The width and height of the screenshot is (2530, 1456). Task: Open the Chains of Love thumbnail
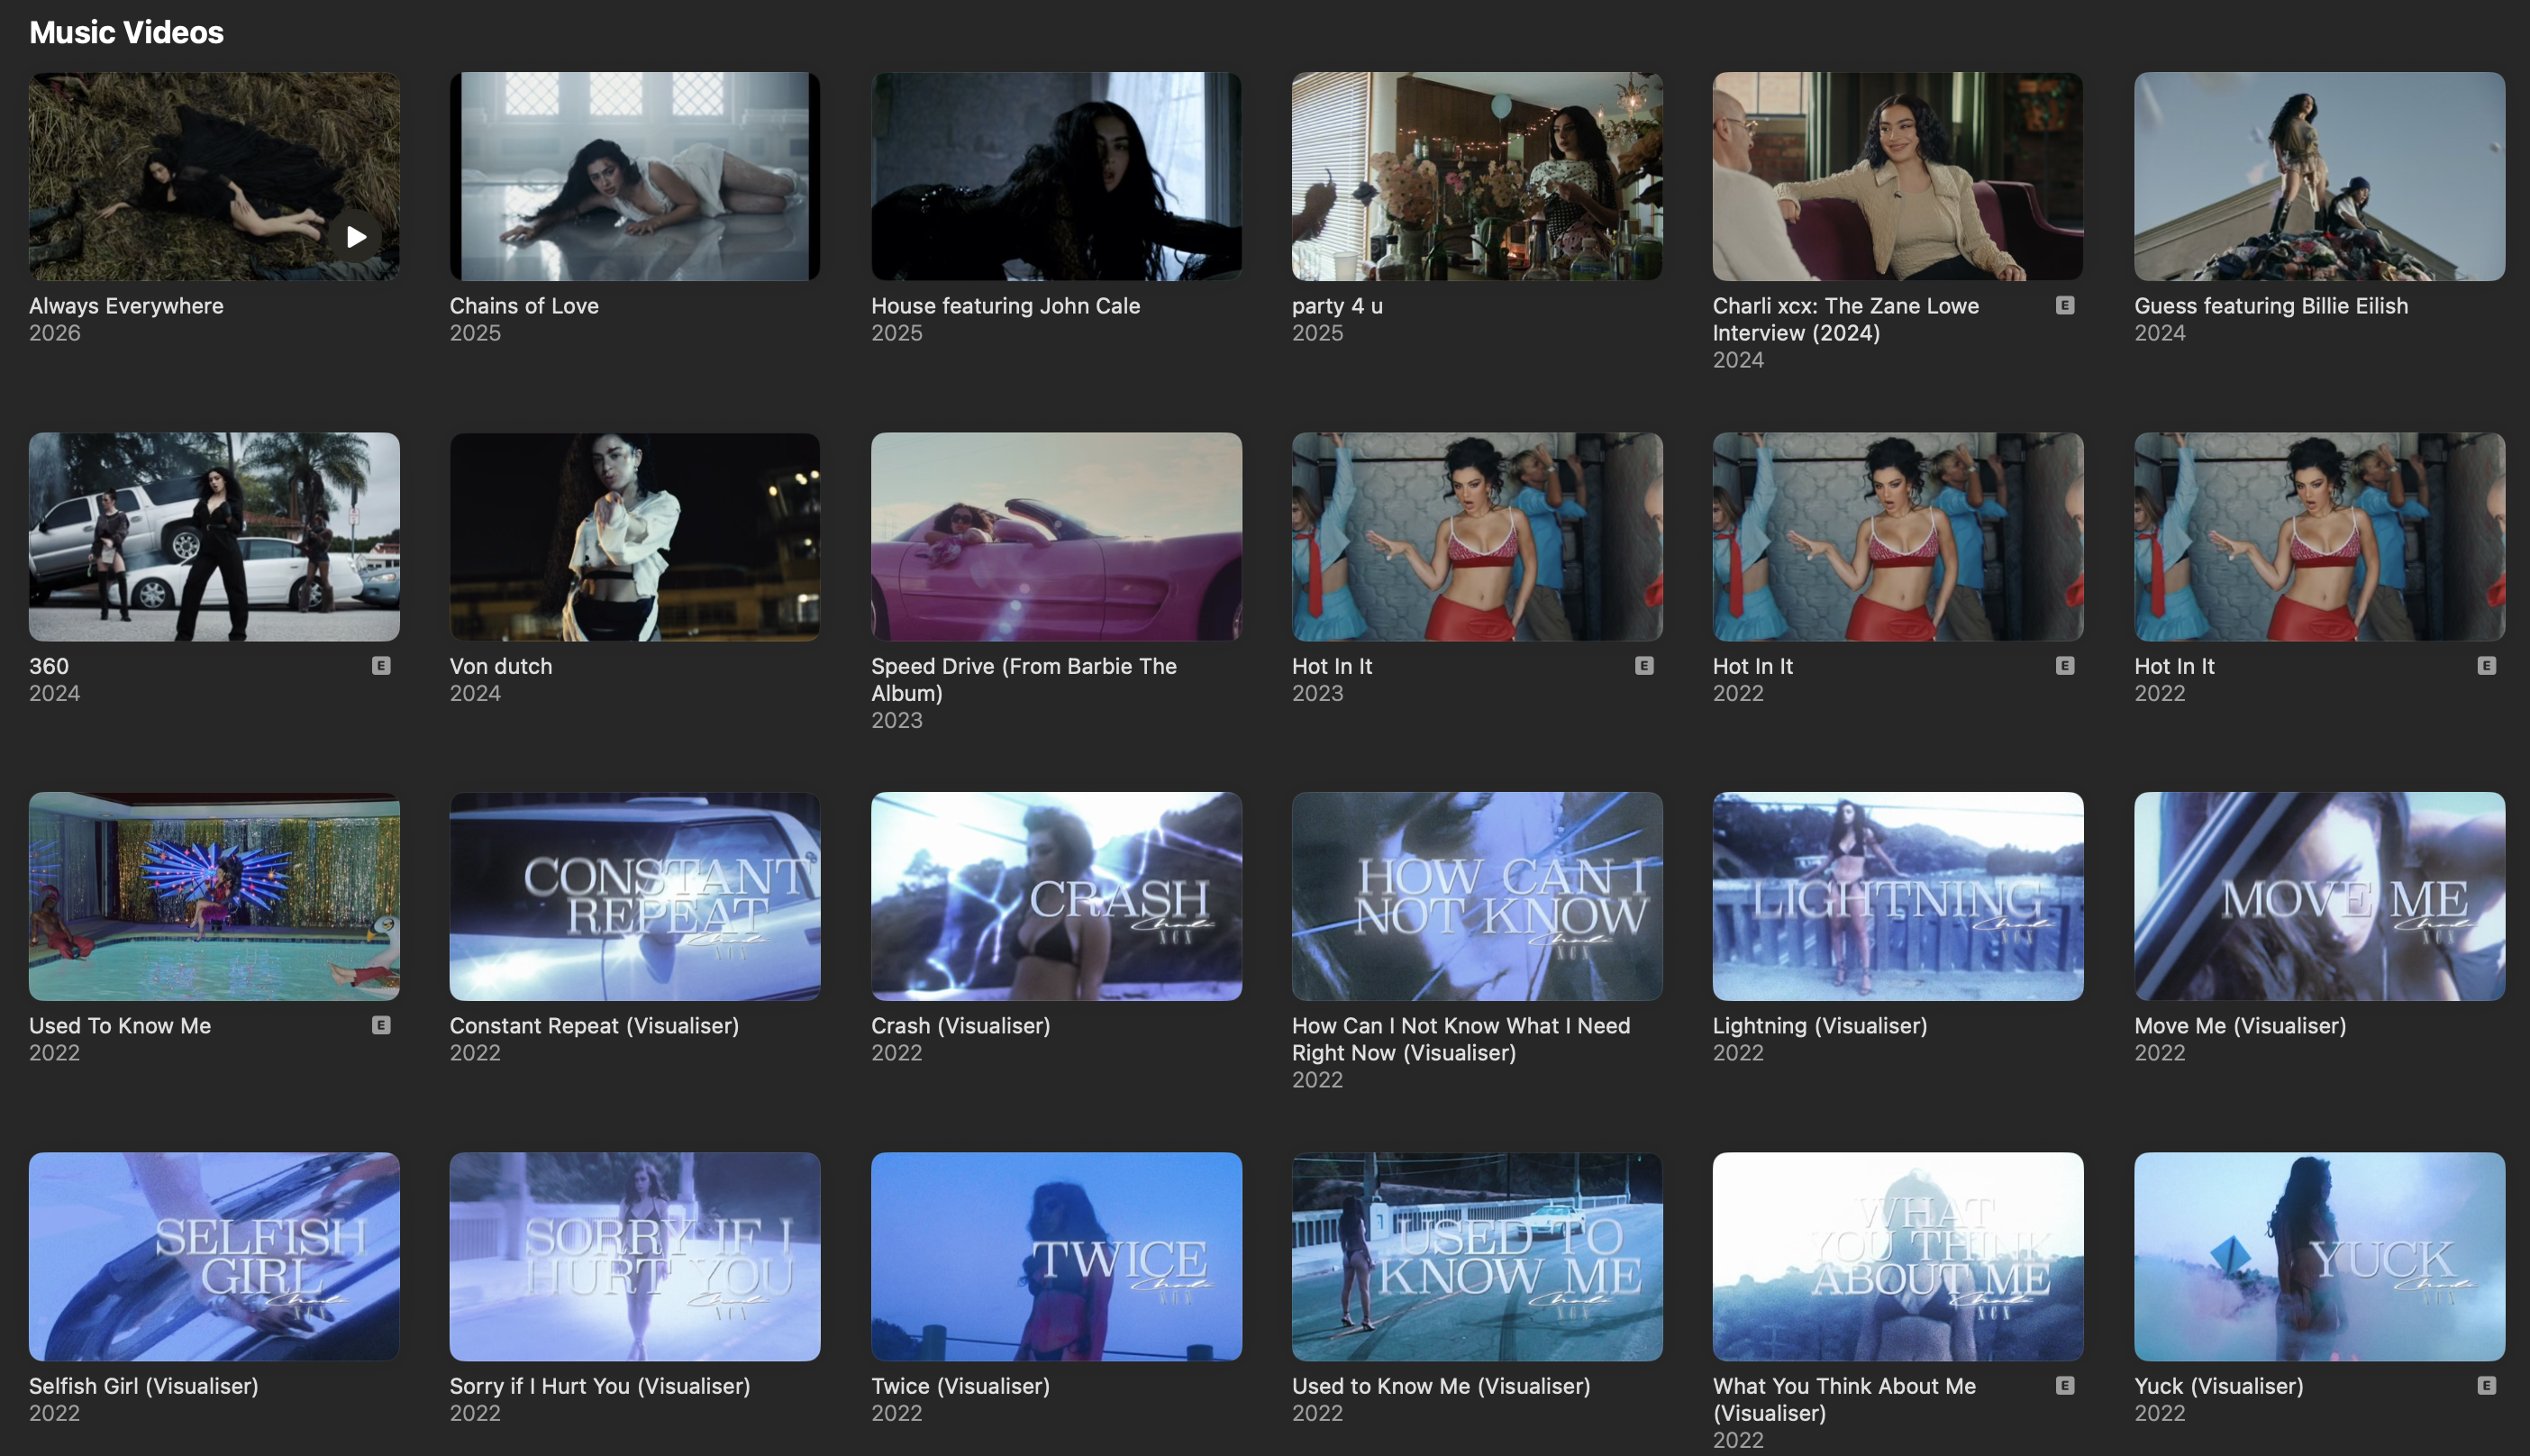[635, 176]
